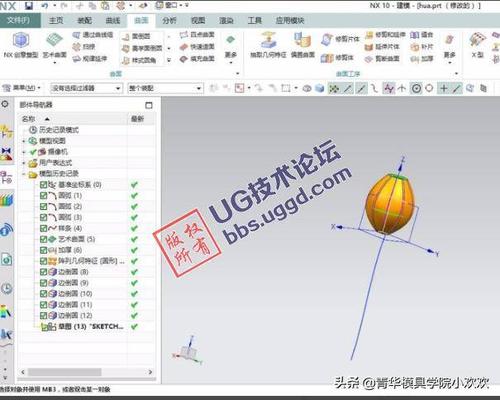Screen dimensions: 500x400
Task: Select the 艺术曲面 tool icon
Action: point(55,41)
